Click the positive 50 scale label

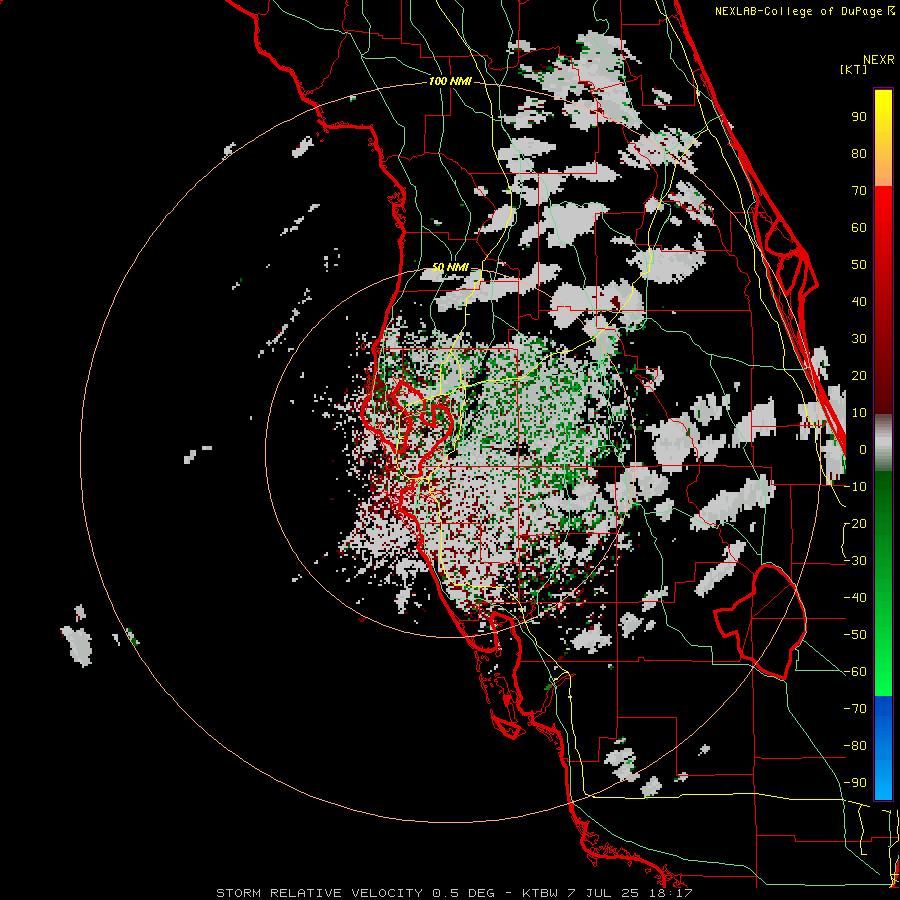[859, 265]
